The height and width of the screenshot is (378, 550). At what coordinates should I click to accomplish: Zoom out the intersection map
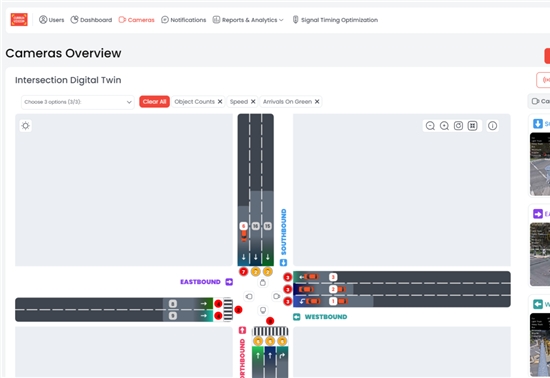[430, 126]
